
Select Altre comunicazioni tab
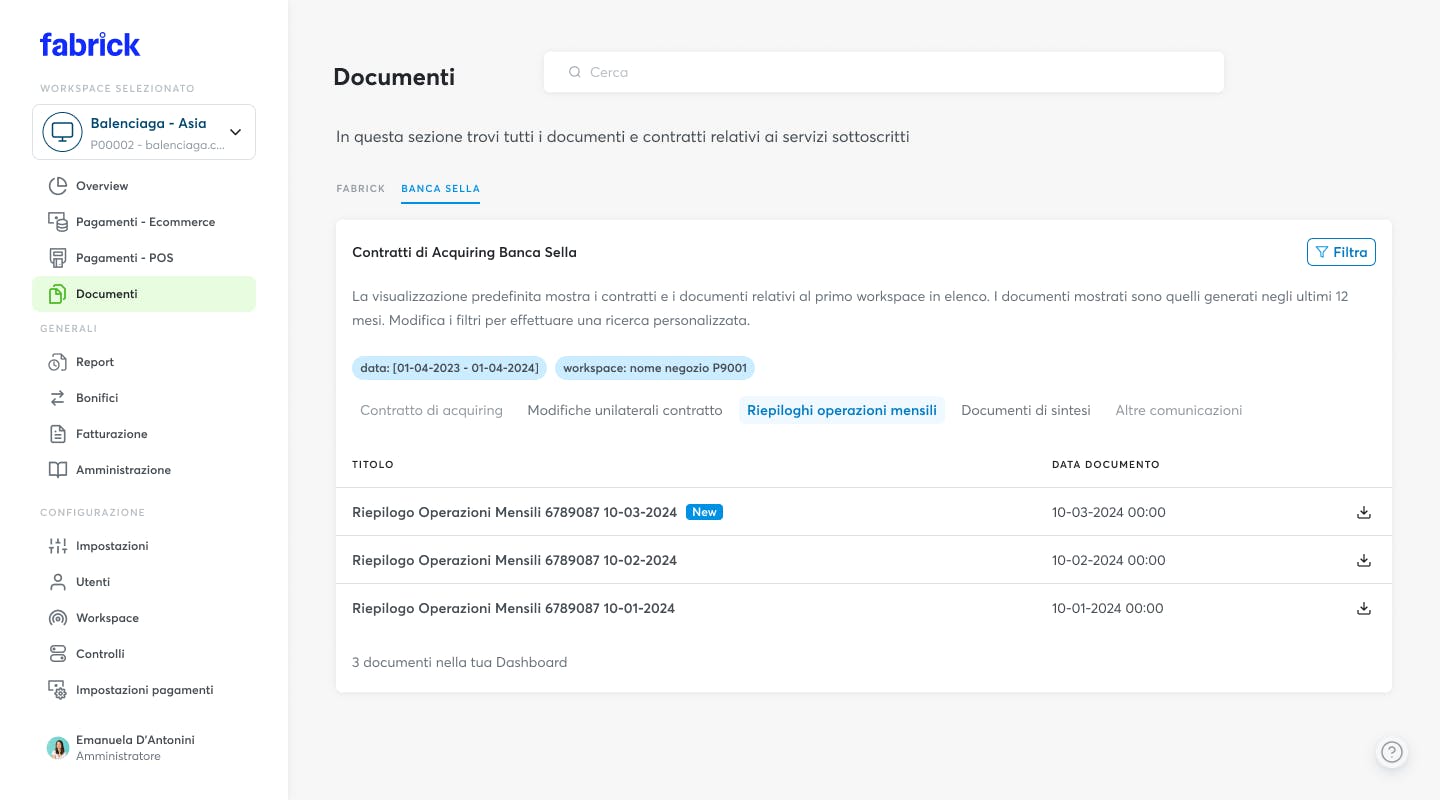point(1179,410)
